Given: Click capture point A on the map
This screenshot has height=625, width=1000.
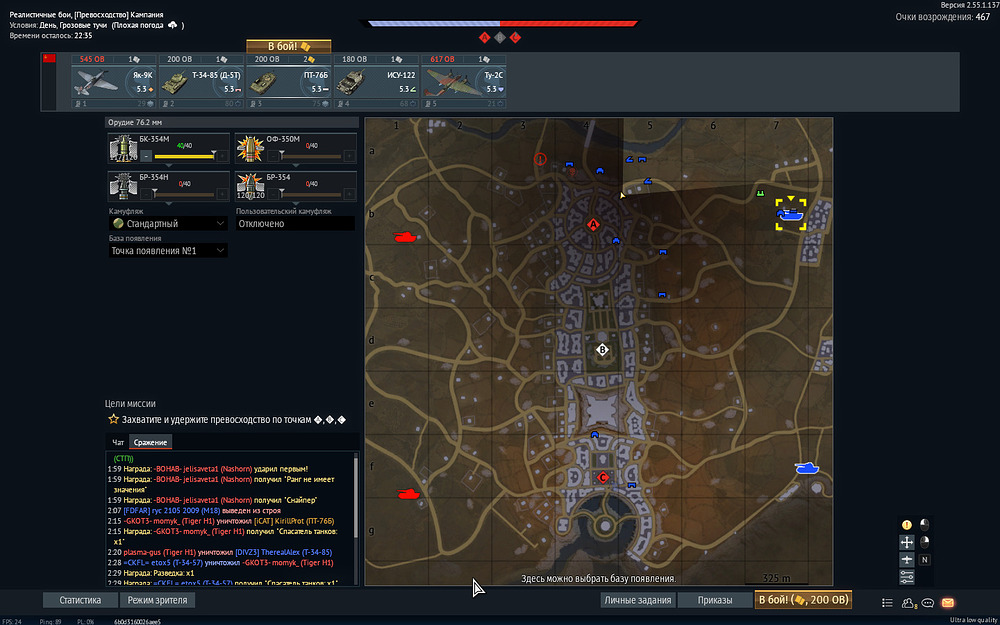Looking at the screenshot, I should 593,224.
